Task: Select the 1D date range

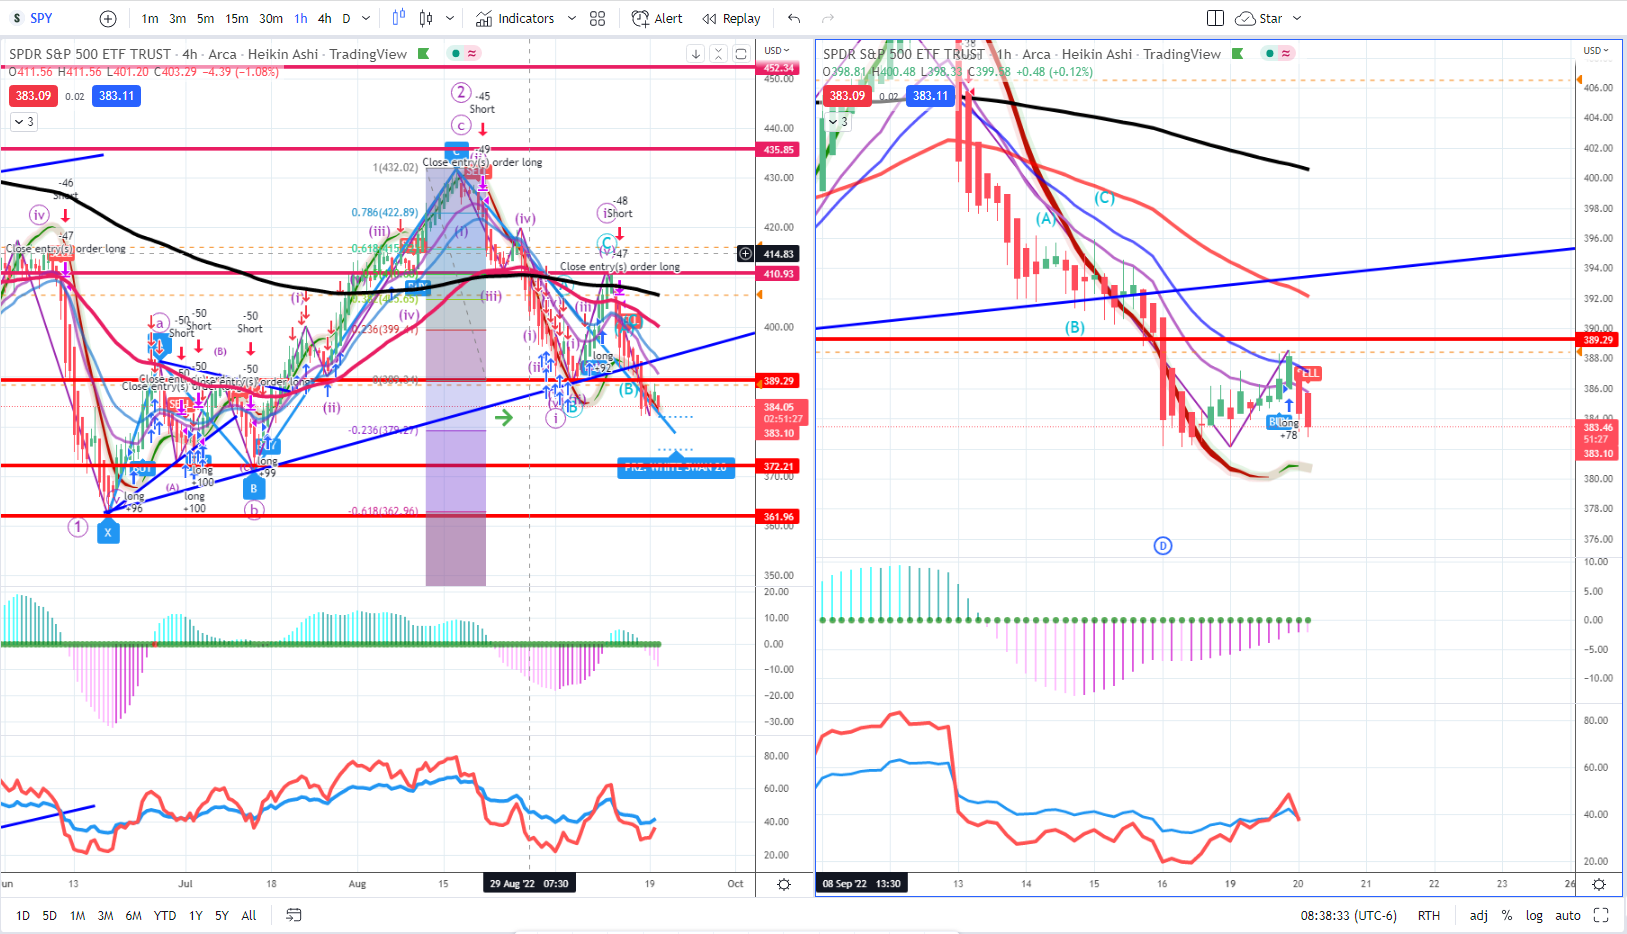Action: [x=23, y=915]
